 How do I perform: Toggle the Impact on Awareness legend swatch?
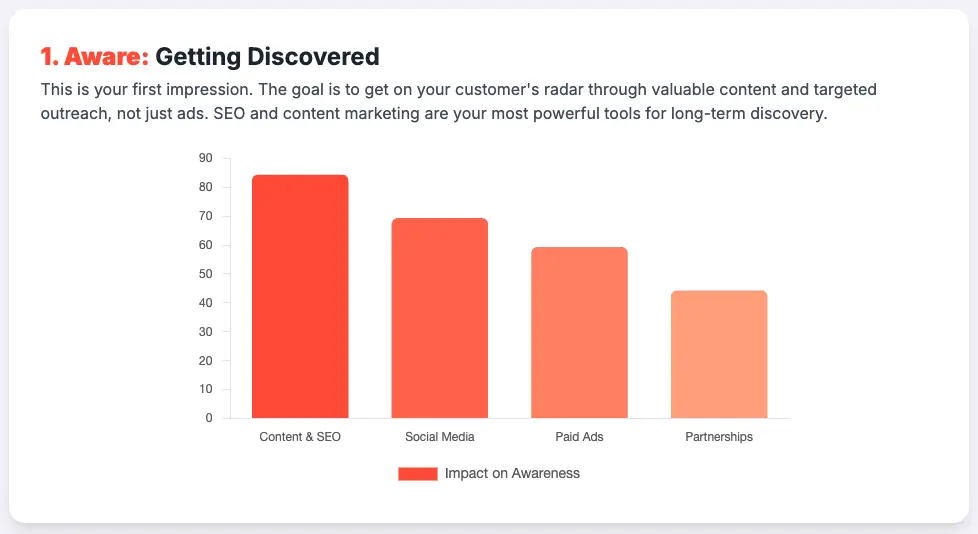pyautogui.click(x=418, y=473)
